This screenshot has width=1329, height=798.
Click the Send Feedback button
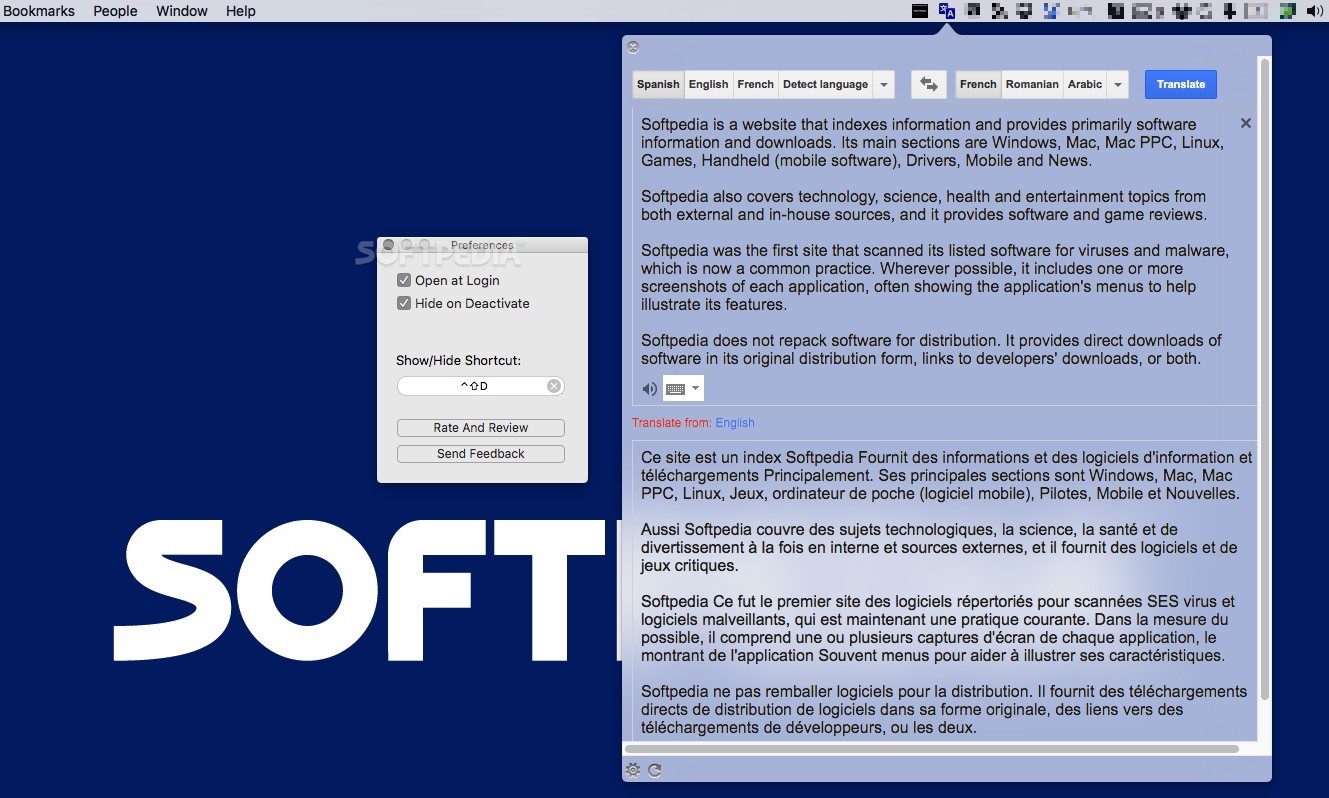(481, 454)
